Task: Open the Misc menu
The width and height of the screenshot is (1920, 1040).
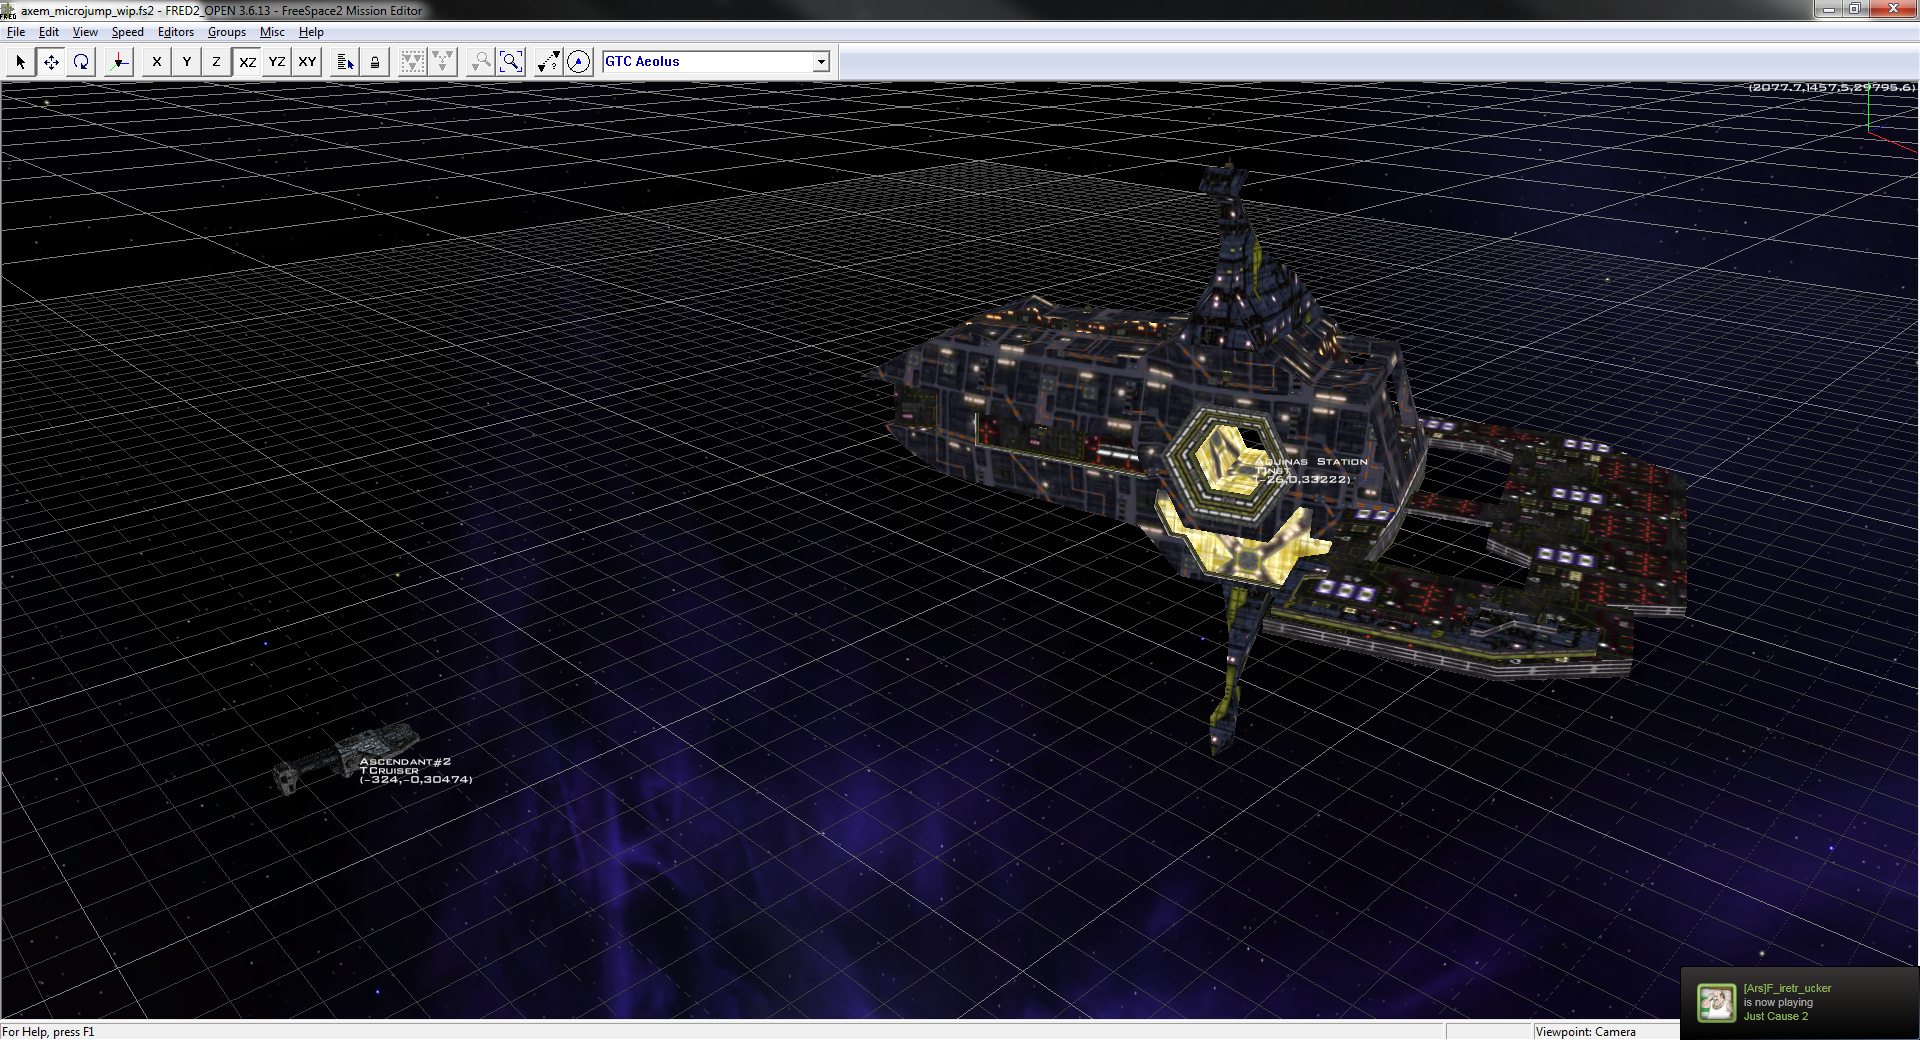Action: point(272,32)
